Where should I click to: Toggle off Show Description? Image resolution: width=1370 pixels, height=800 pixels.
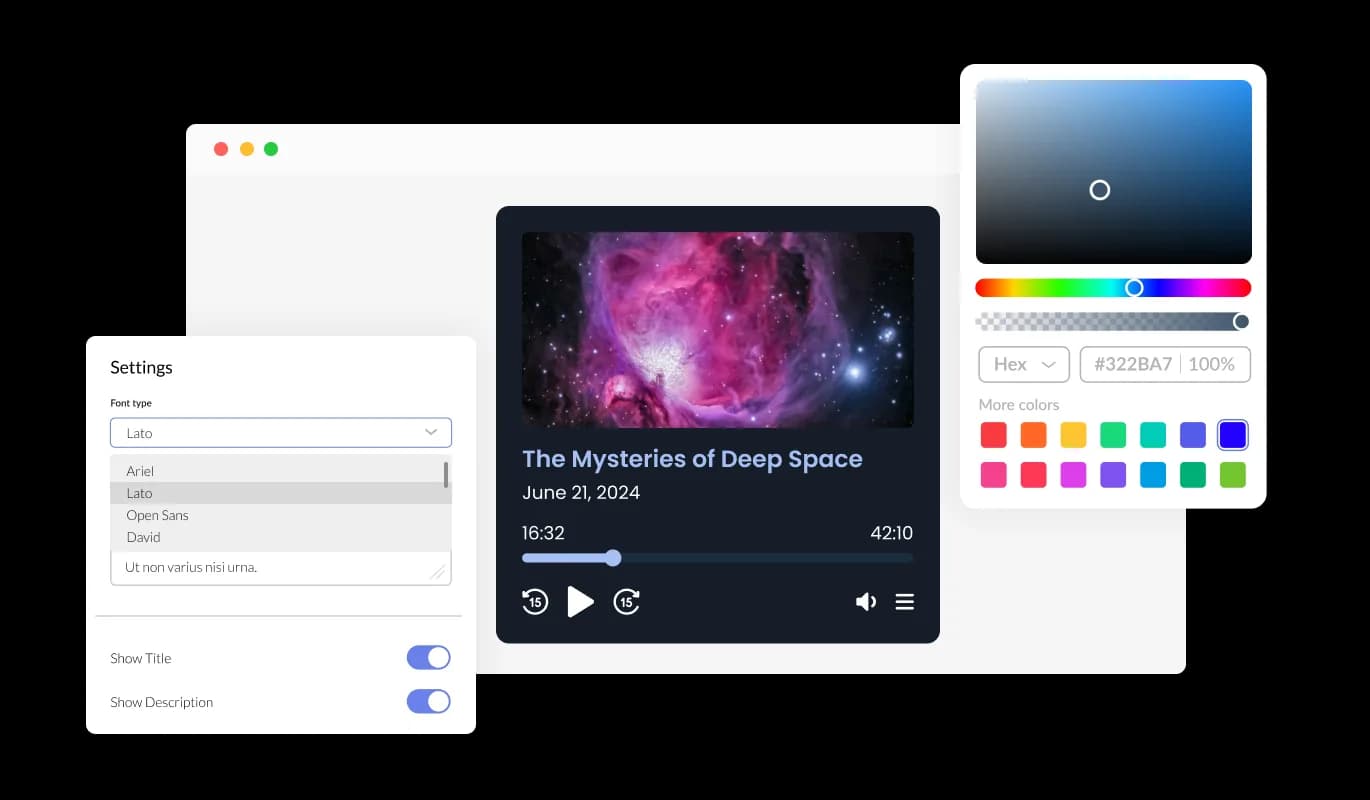[x=429, y=701]
